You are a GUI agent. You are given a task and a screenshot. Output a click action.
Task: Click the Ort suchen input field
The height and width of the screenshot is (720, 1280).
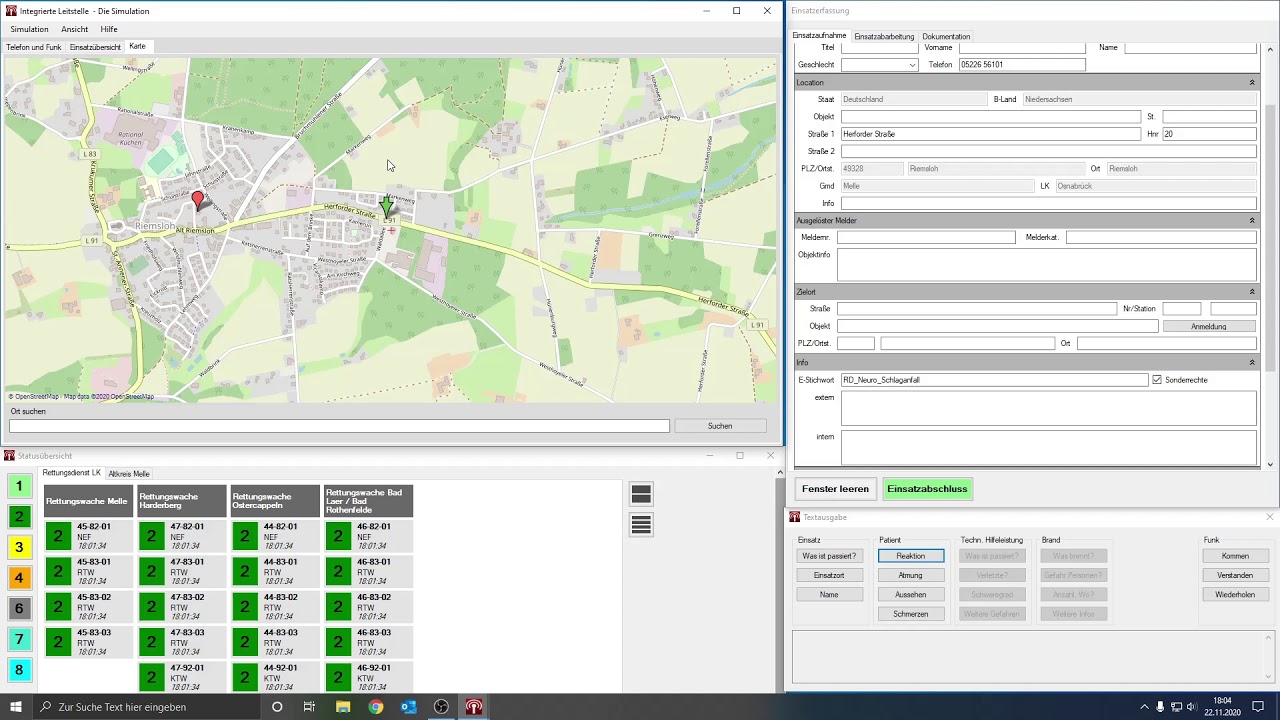click(x=339, y=426)
